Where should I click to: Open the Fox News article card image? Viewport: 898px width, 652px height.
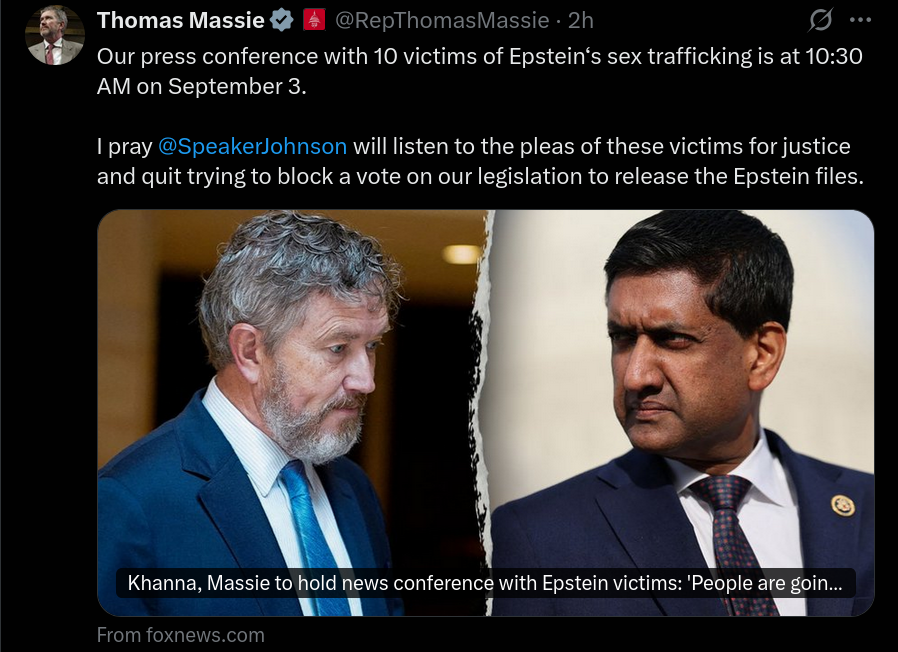[x=486, y=413]
